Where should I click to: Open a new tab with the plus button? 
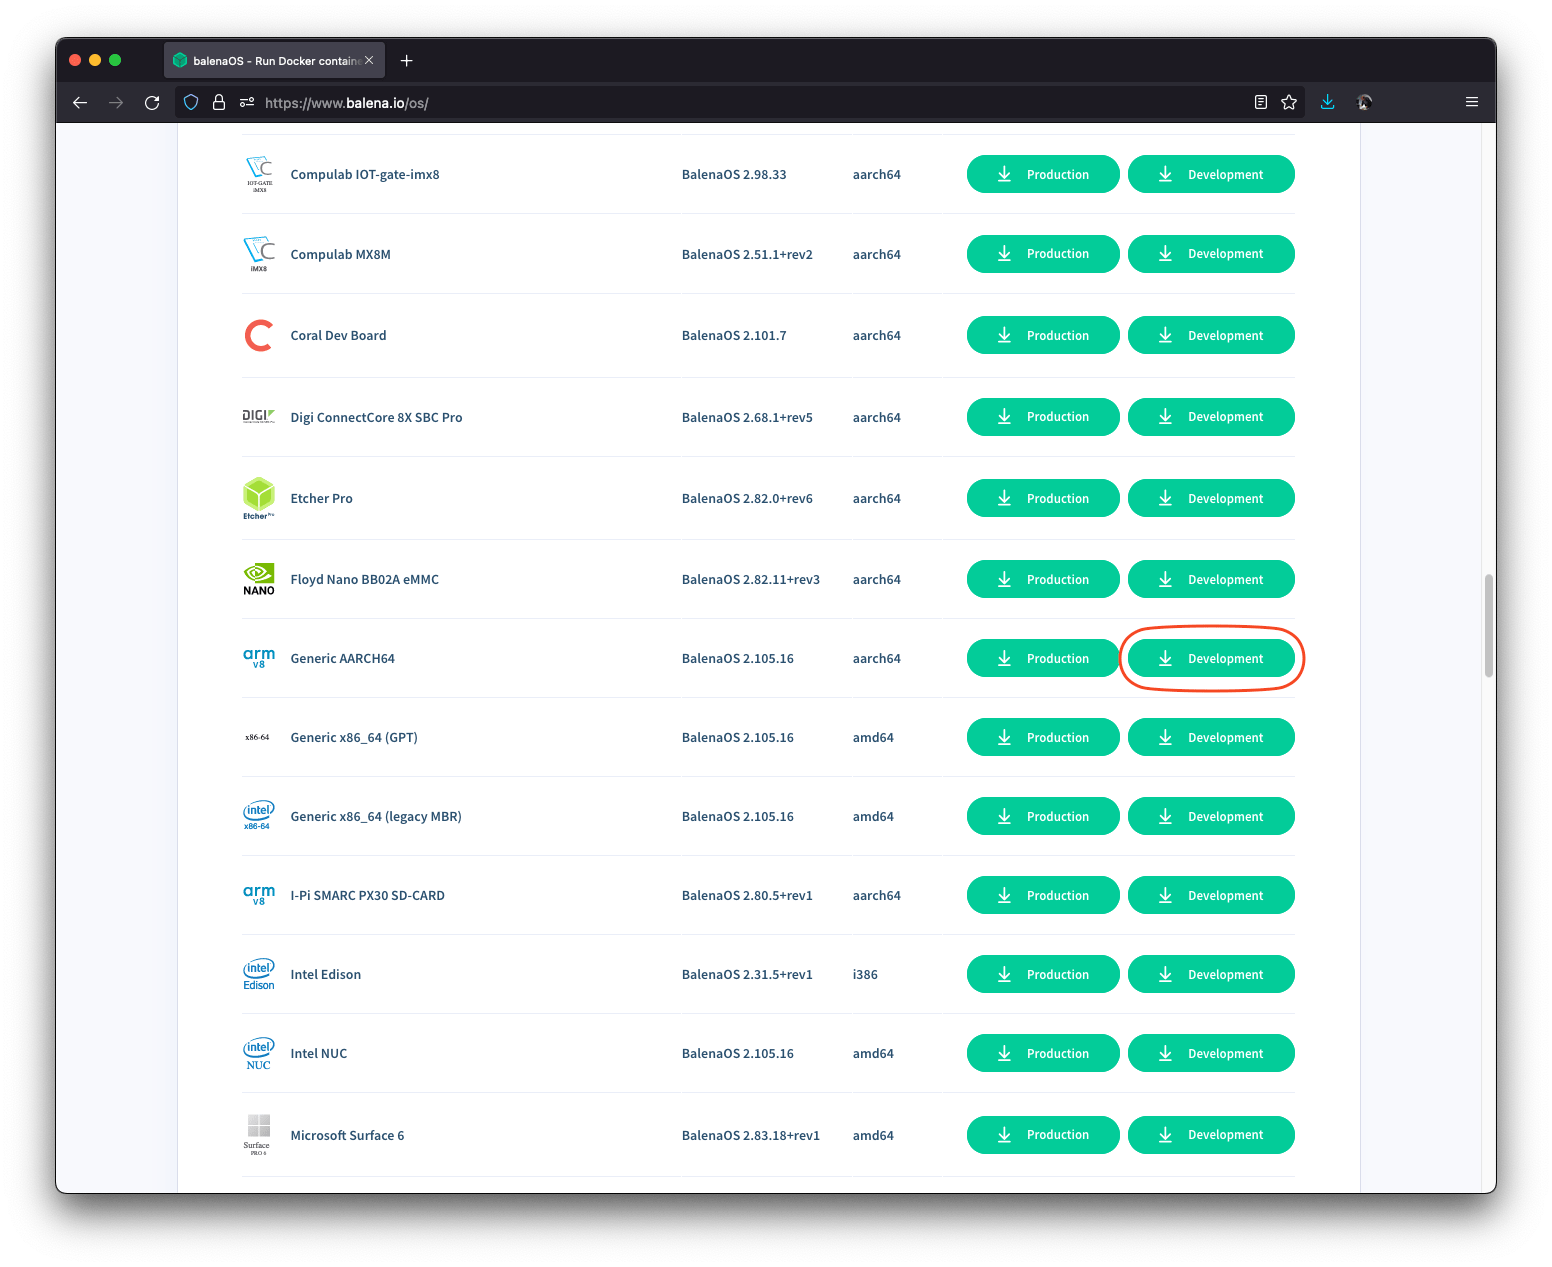pyautogui.click(x=406, y=60)
